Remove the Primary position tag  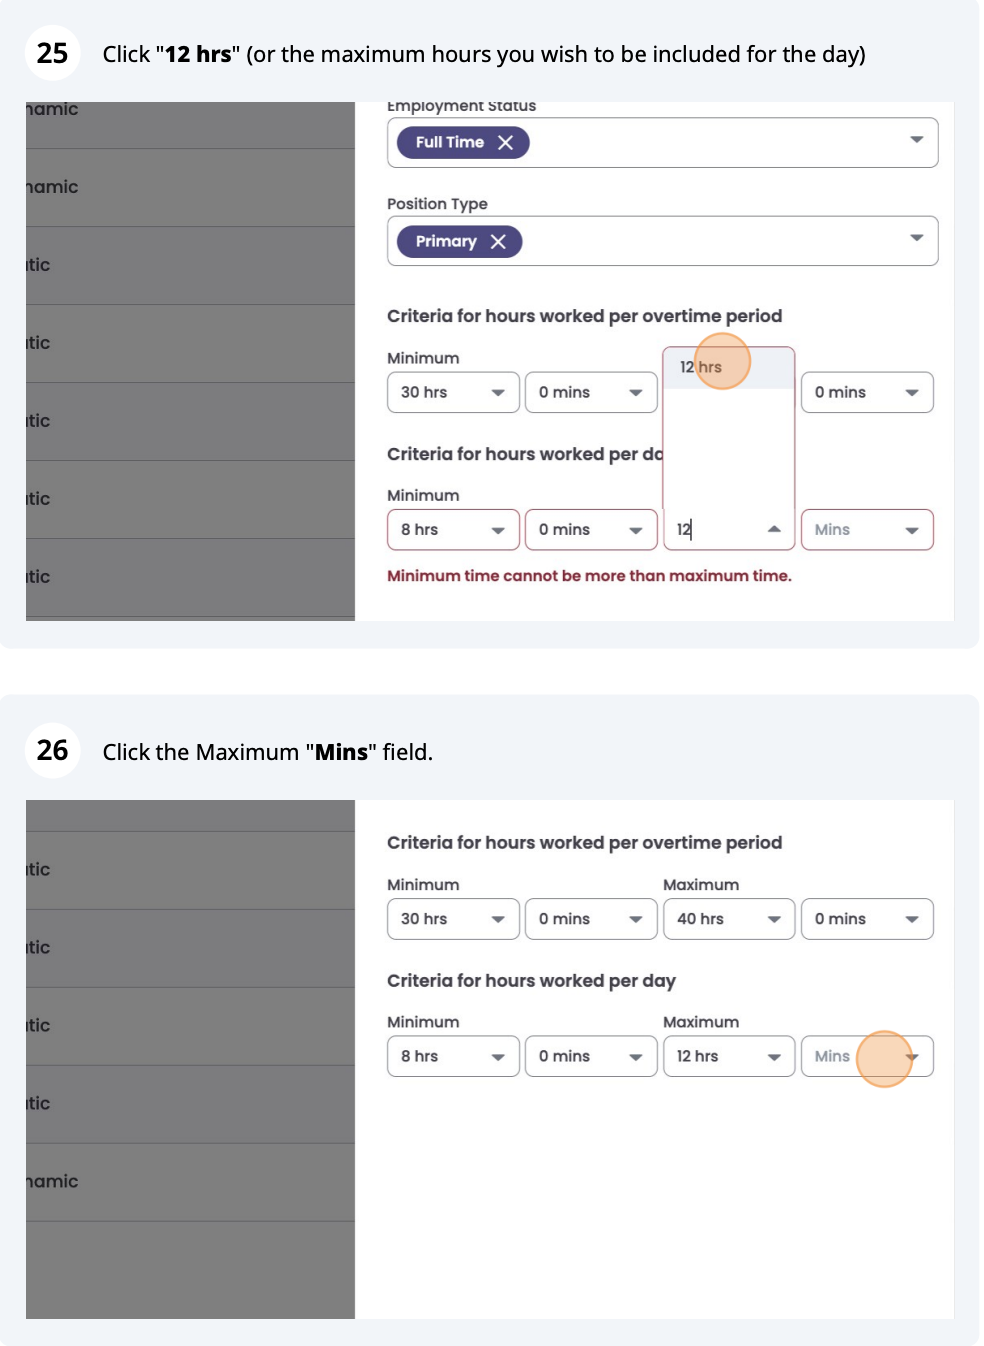(x=498, y=242)
